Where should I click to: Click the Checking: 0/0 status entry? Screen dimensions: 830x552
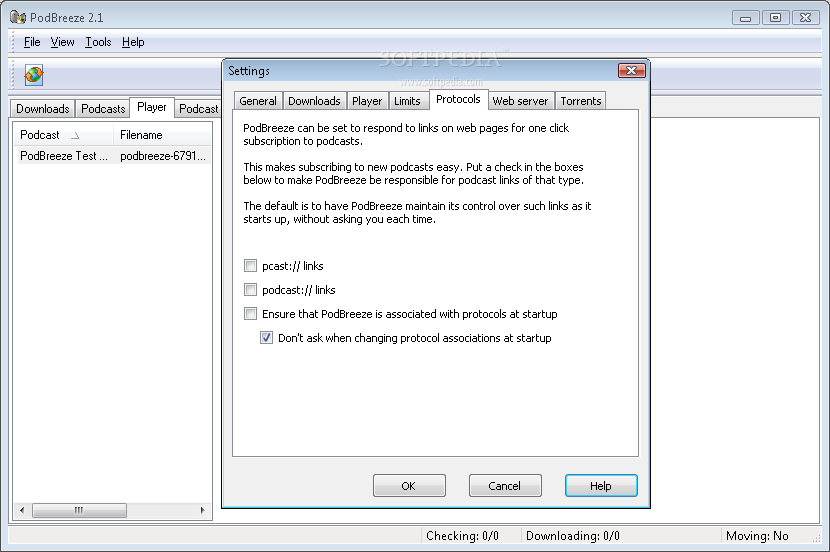coord(463,536)
